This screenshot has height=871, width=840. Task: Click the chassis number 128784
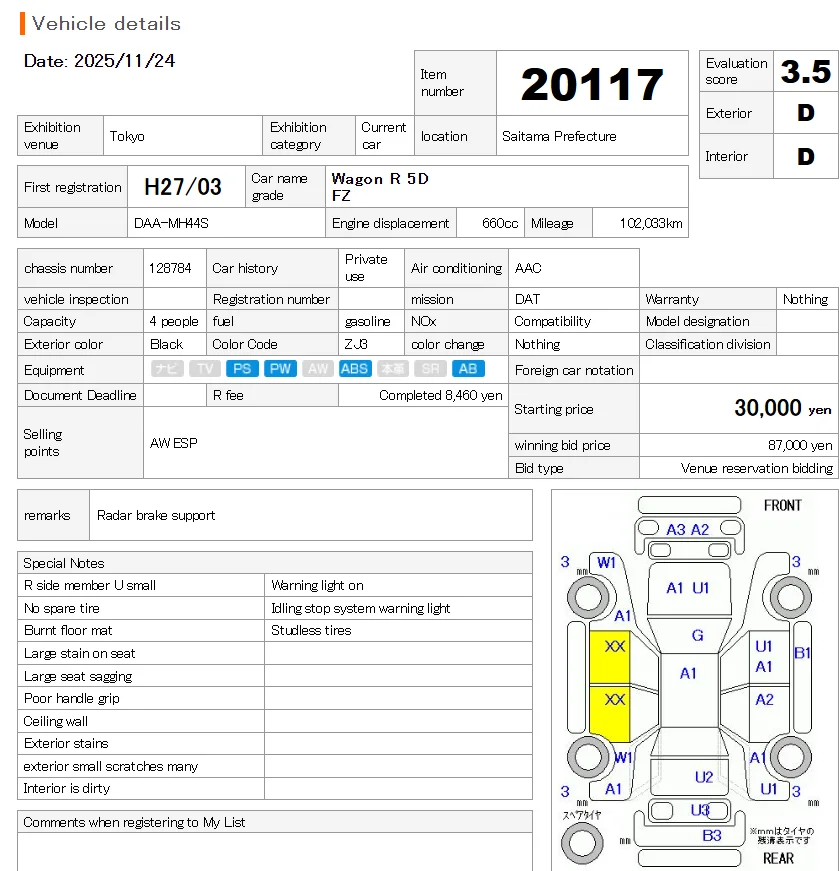[170, 268]
